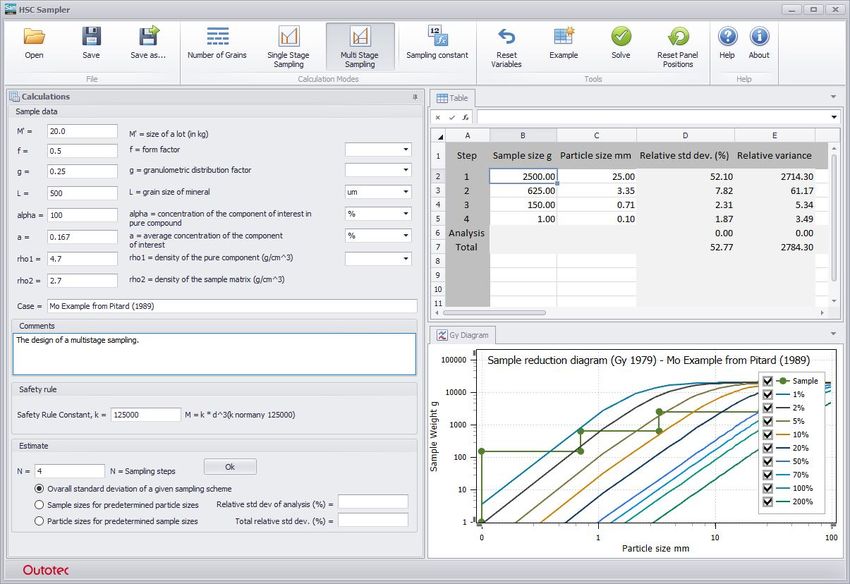Click the Safety Rule Constant k field
850x584 pixels.
pos(145,415)
